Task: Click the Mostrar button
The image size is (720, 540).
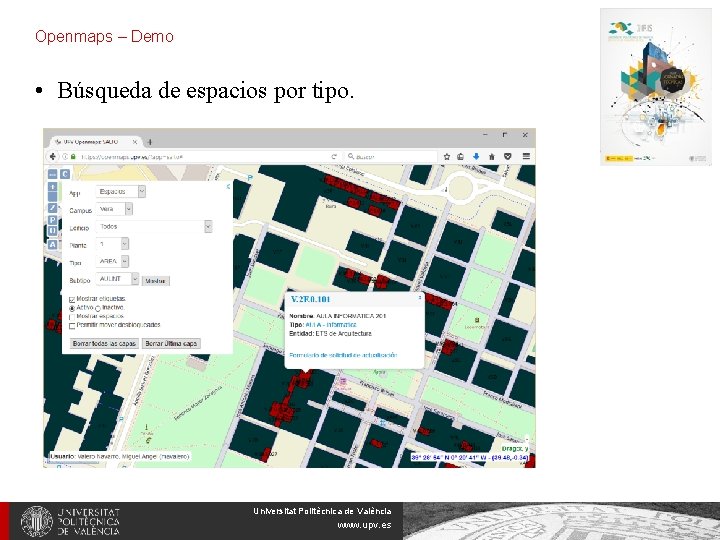Action: 155,281
